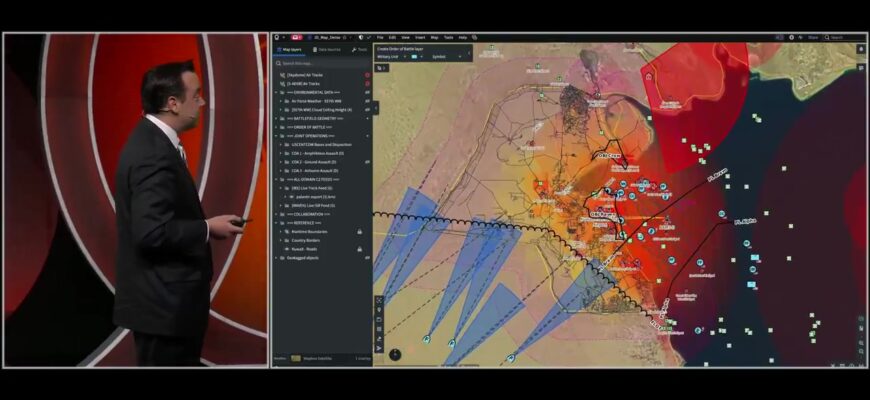Click the top icon in map left toolbar
The image size is (870, 400).
[x=379, y=300]
